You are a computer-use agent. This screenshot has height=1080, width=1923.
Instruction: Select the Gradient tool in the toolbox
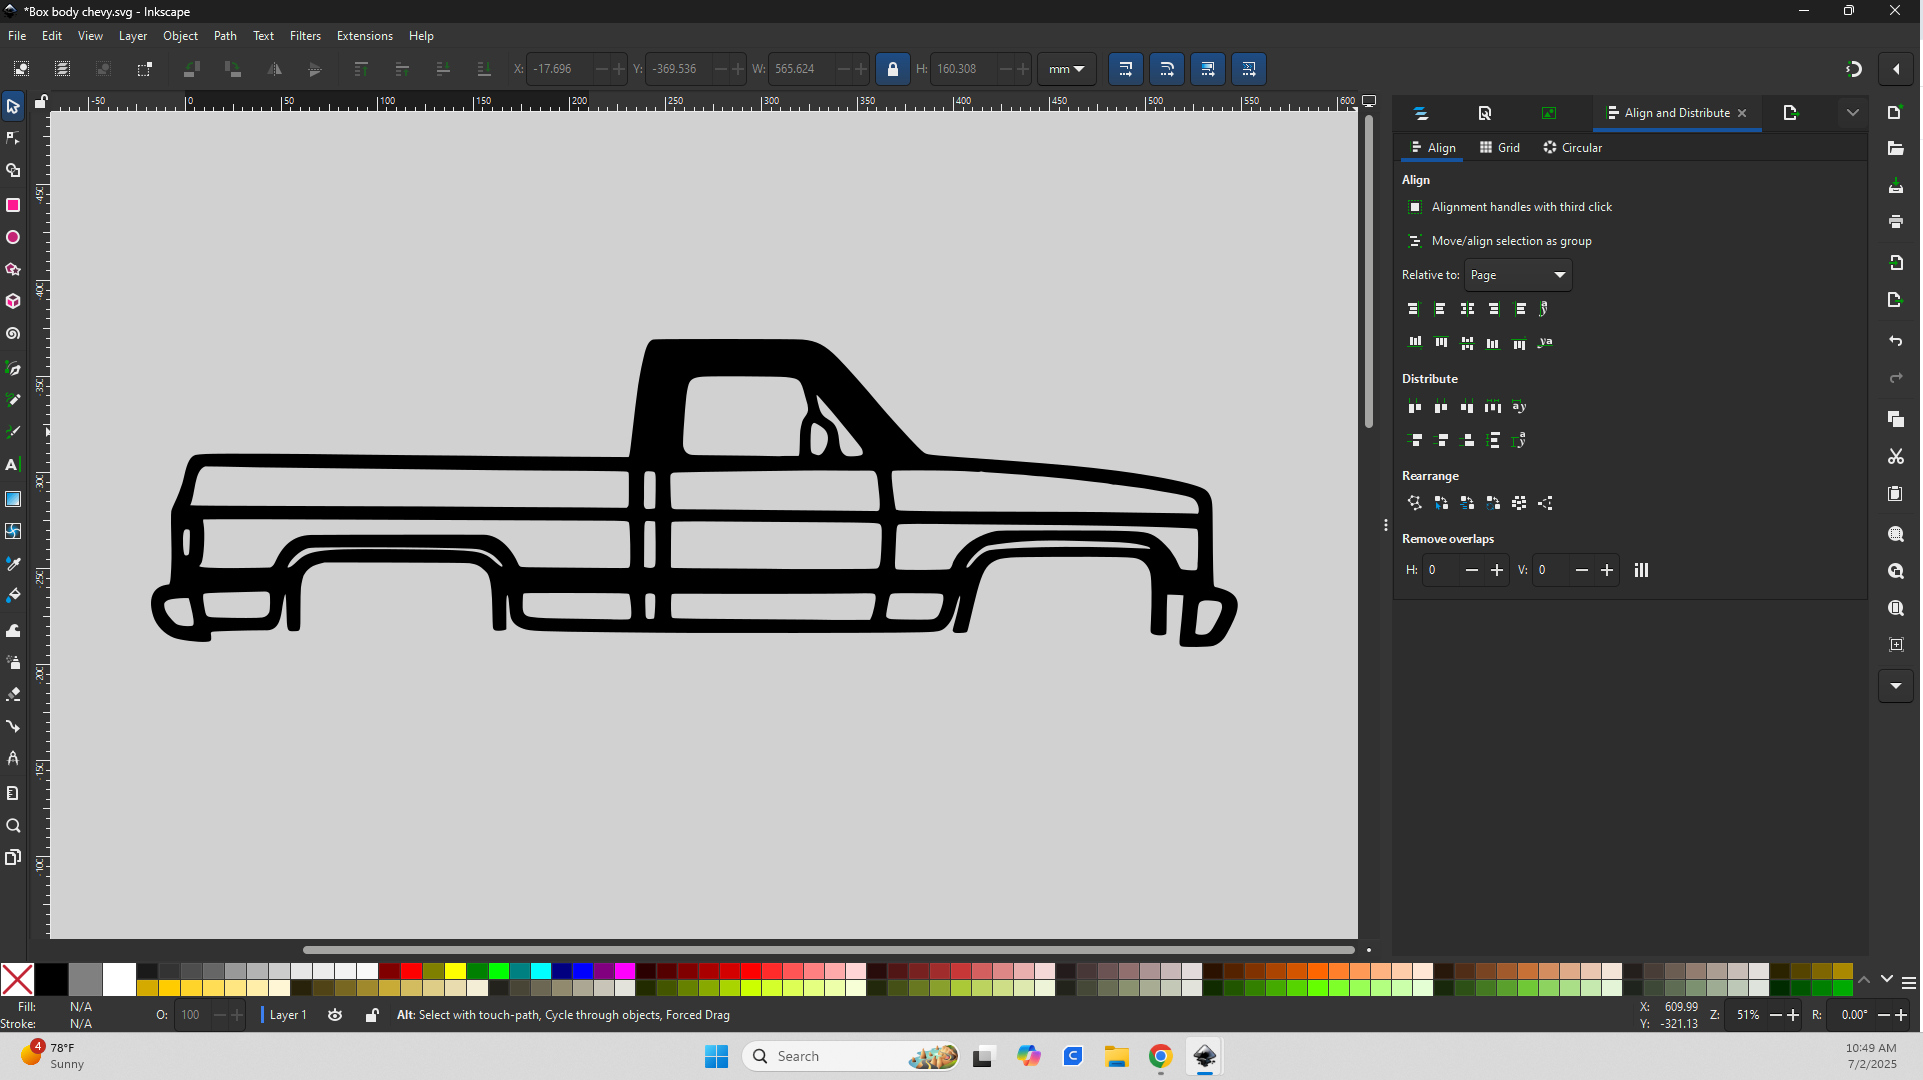tap(13, 499)
